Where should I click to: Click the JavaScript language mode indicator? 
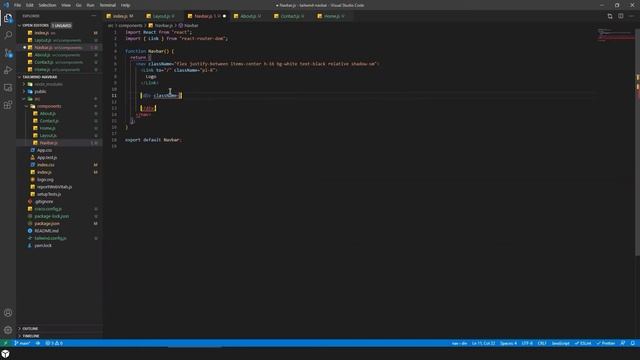tap(560, 343)
